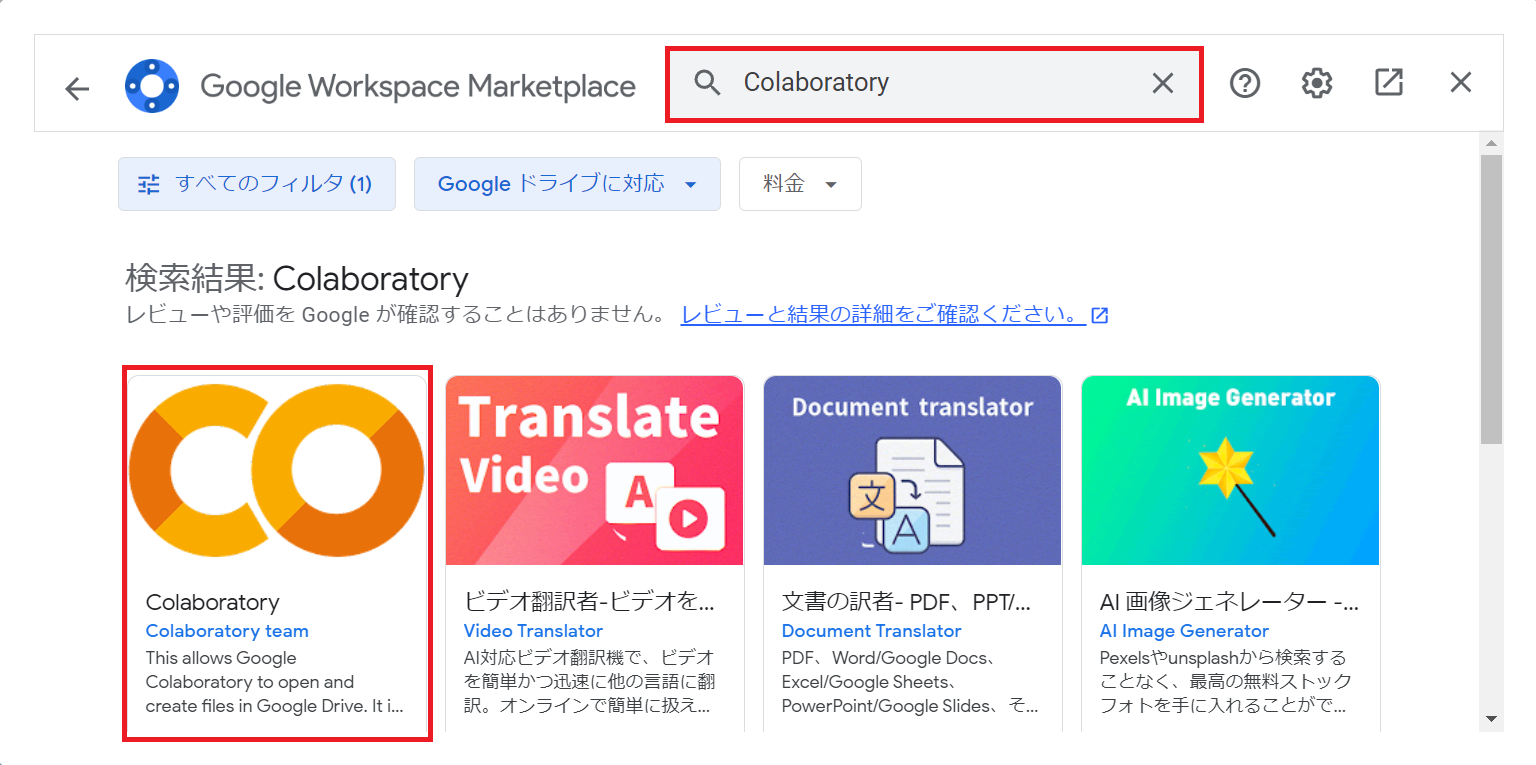Expand the 料金 pricing filter
Image resolution: width=1536 pixels, height=765 pixels.
799,184
